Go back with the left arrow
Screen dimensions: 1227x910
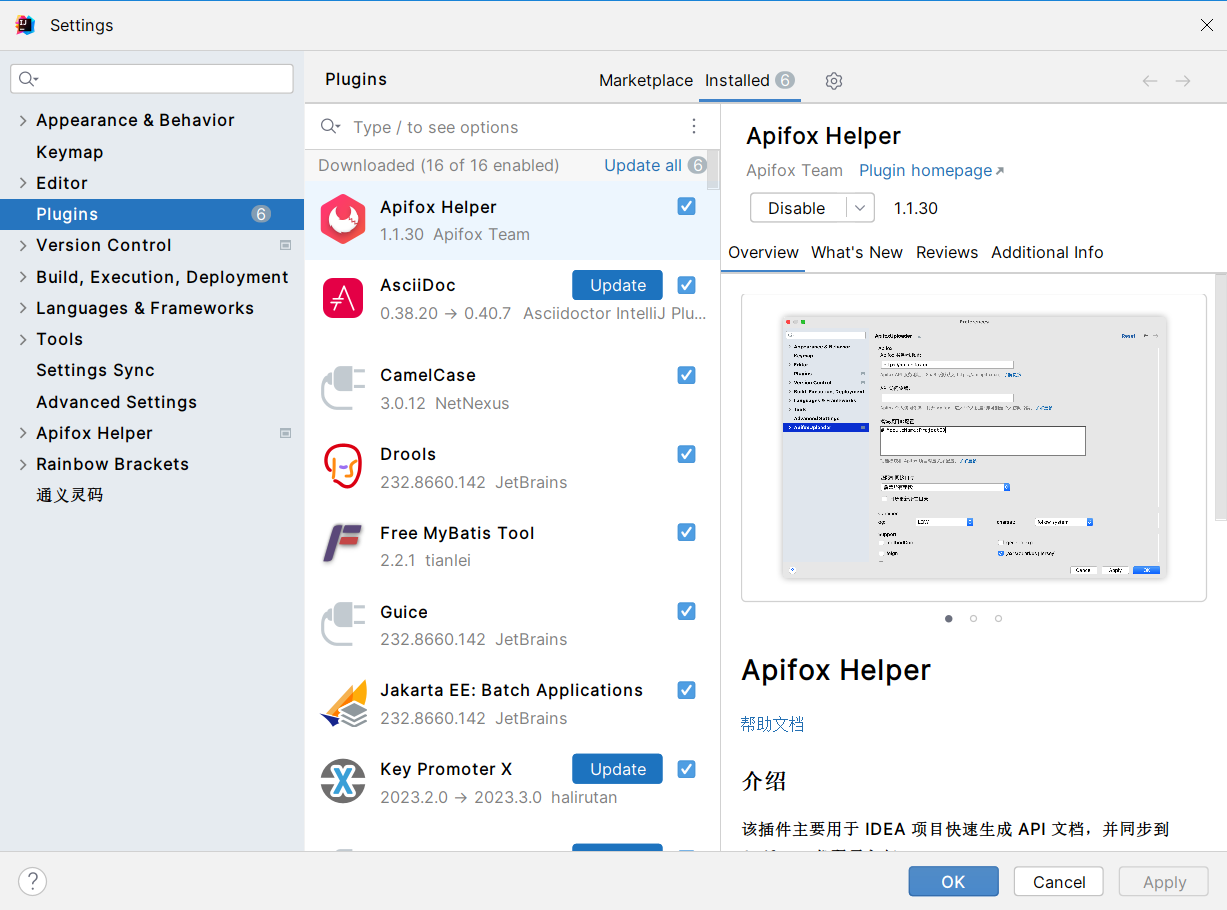point(1150,81)
